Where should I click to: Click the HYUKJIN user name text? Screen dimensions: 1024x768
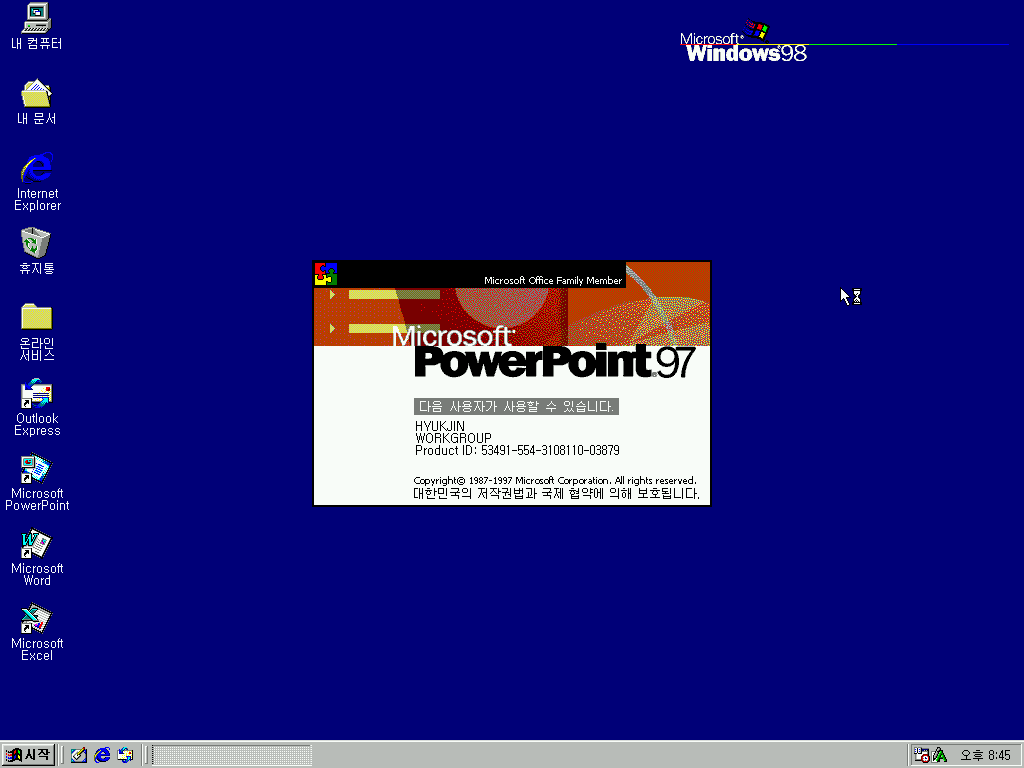pyautogui.click(x=440, y=426)
